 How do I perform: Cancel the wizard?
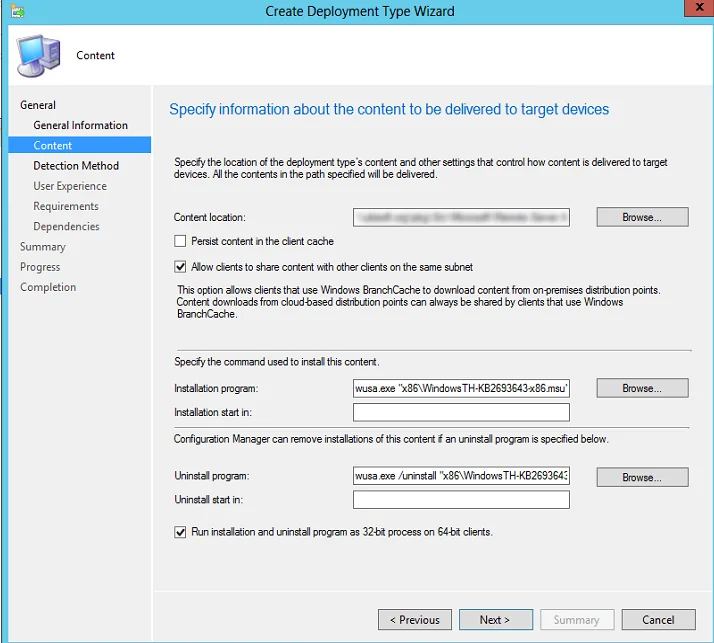coord(658,620)
